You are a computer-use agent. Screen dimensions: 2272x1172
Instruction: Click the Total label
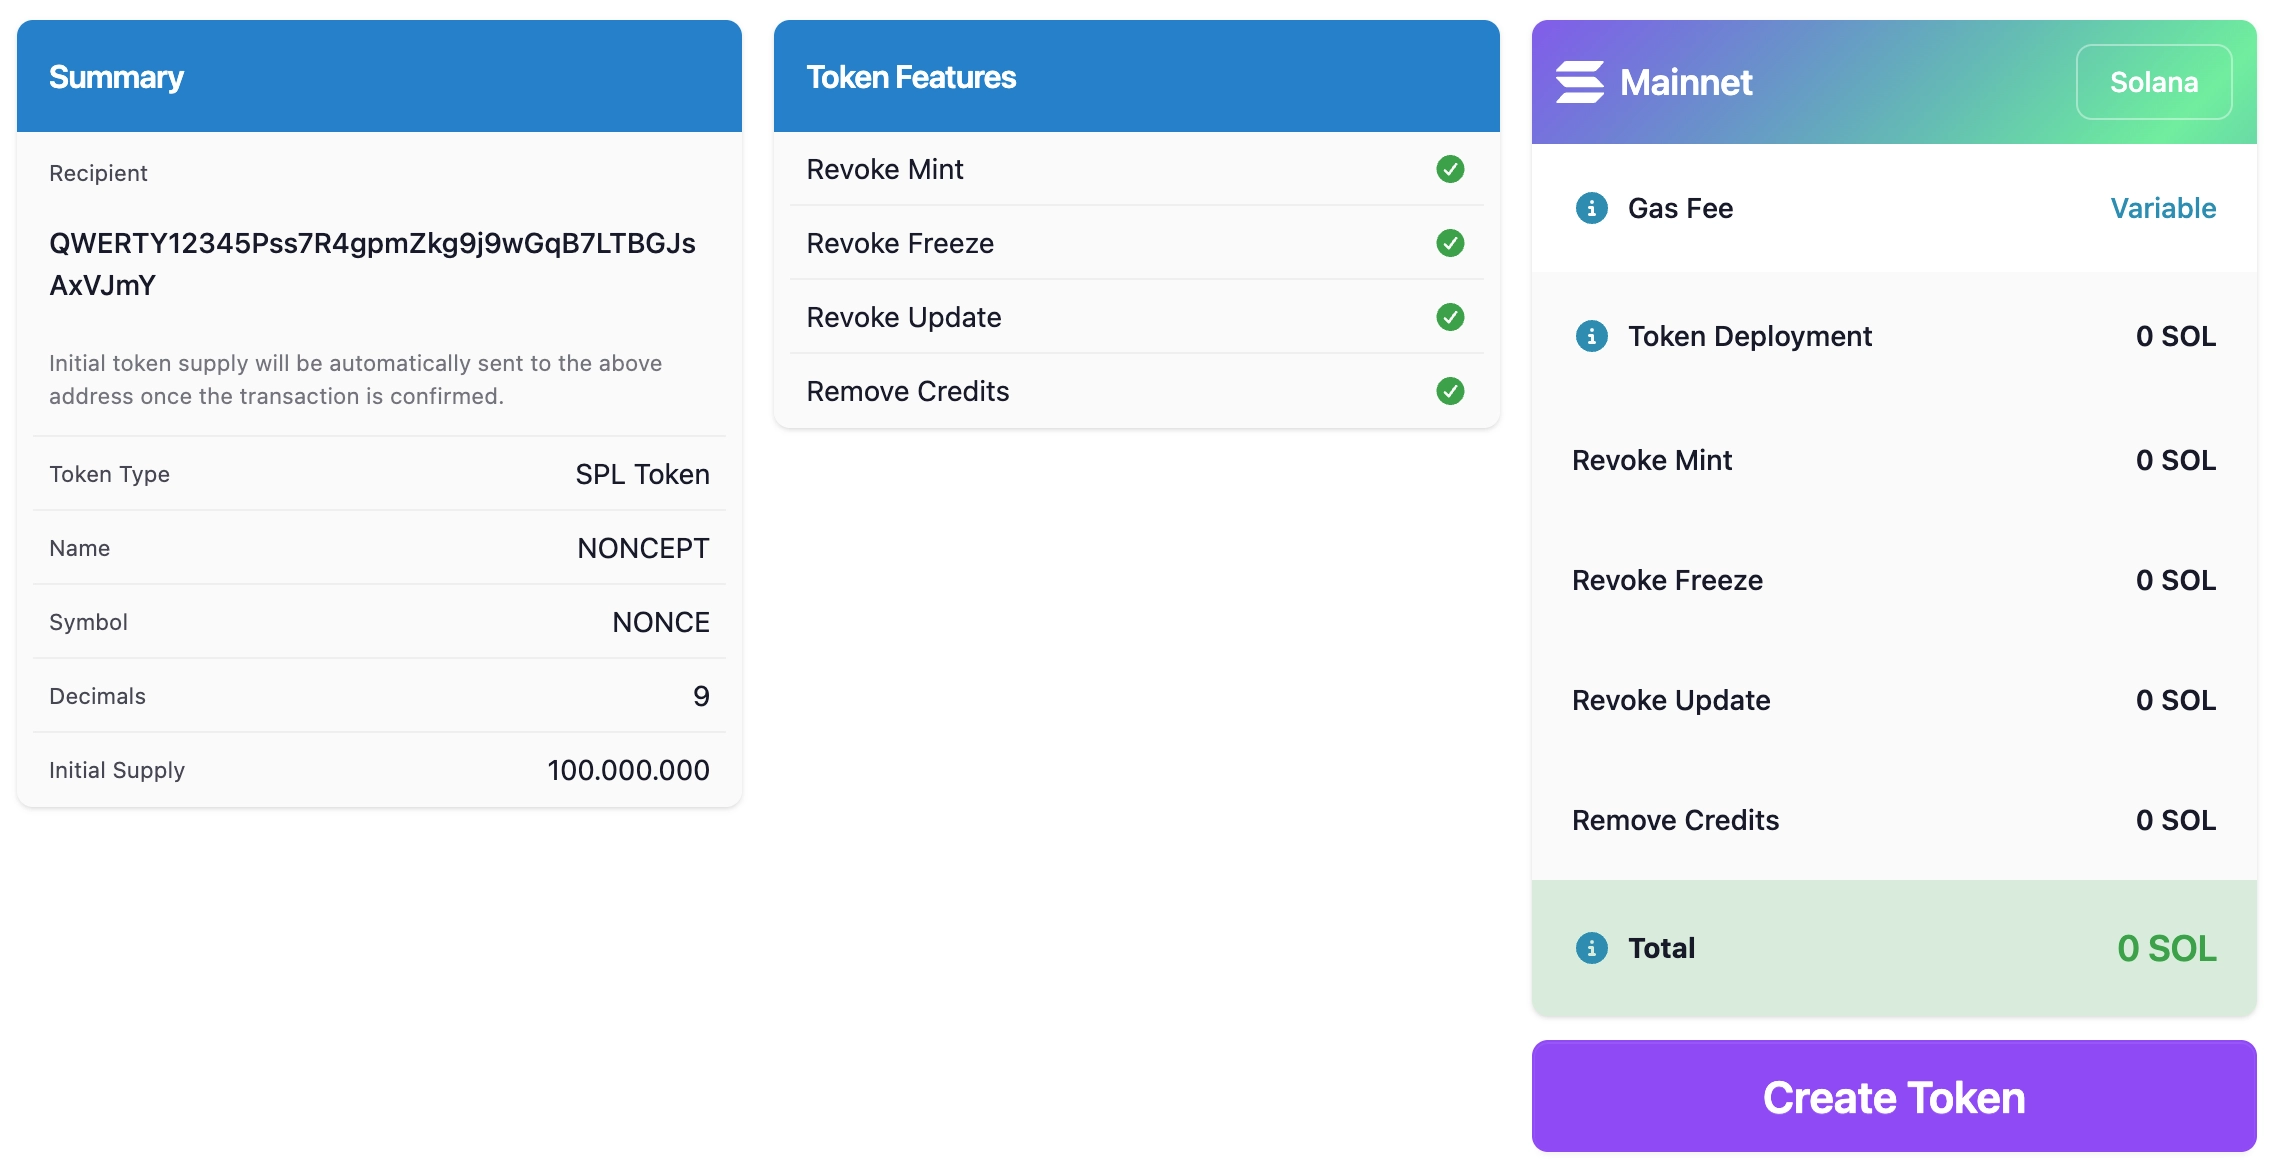(x=1661, y=948)
